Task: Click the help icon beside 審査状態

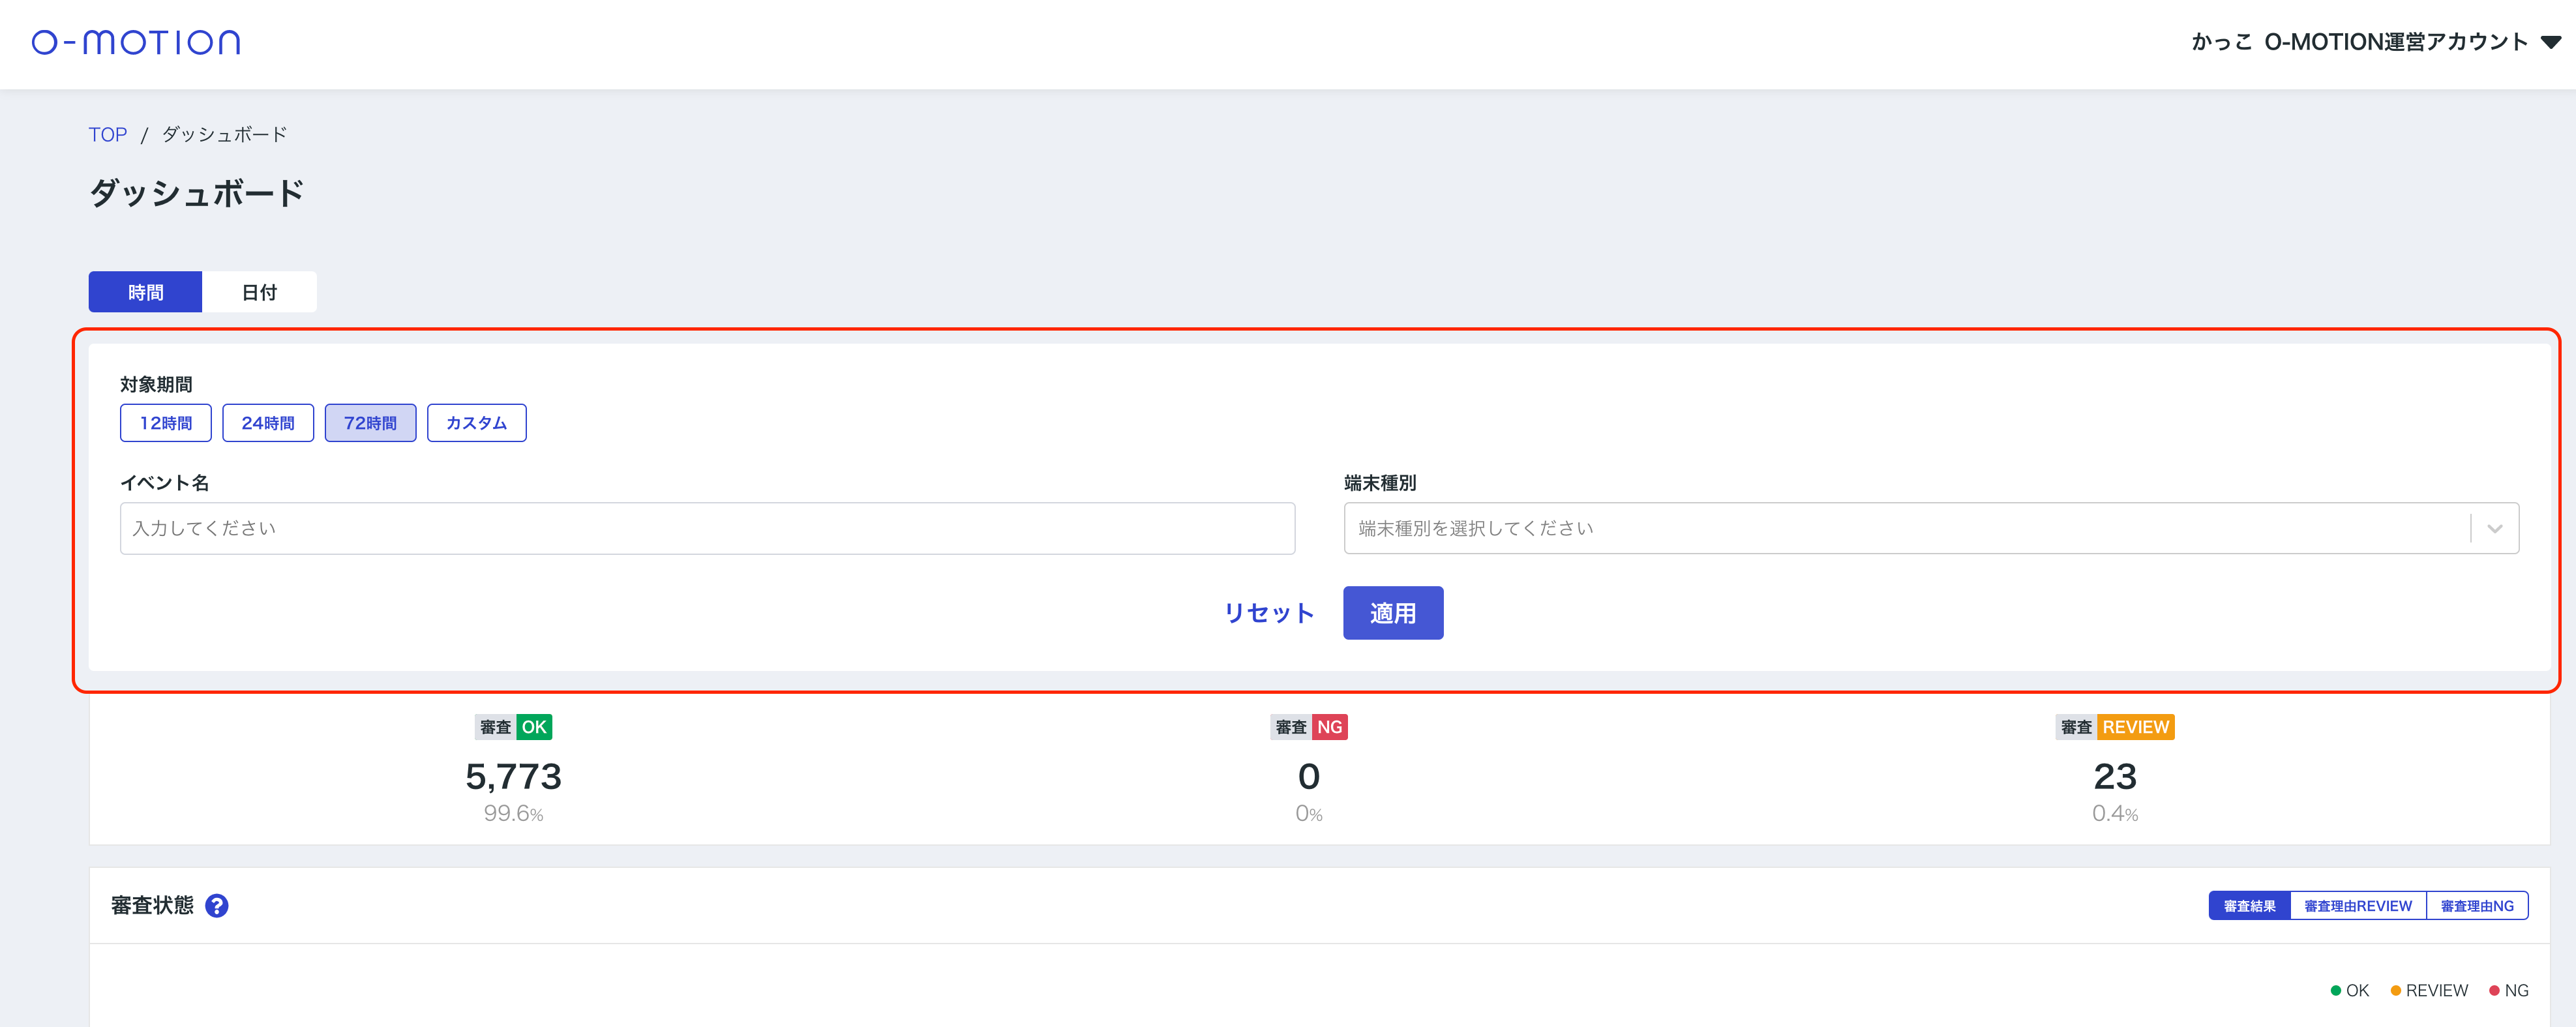Action: [x=216, y=905]
